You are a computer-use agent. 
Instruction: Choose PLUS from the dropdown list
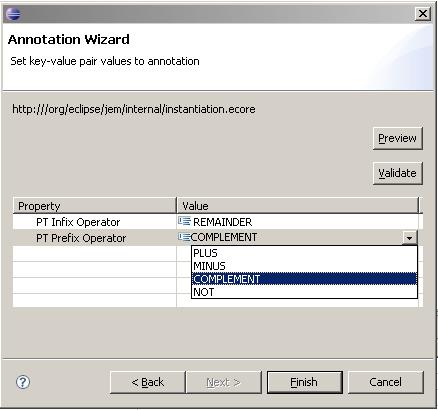pyautogui.click(x=304, y=253)
